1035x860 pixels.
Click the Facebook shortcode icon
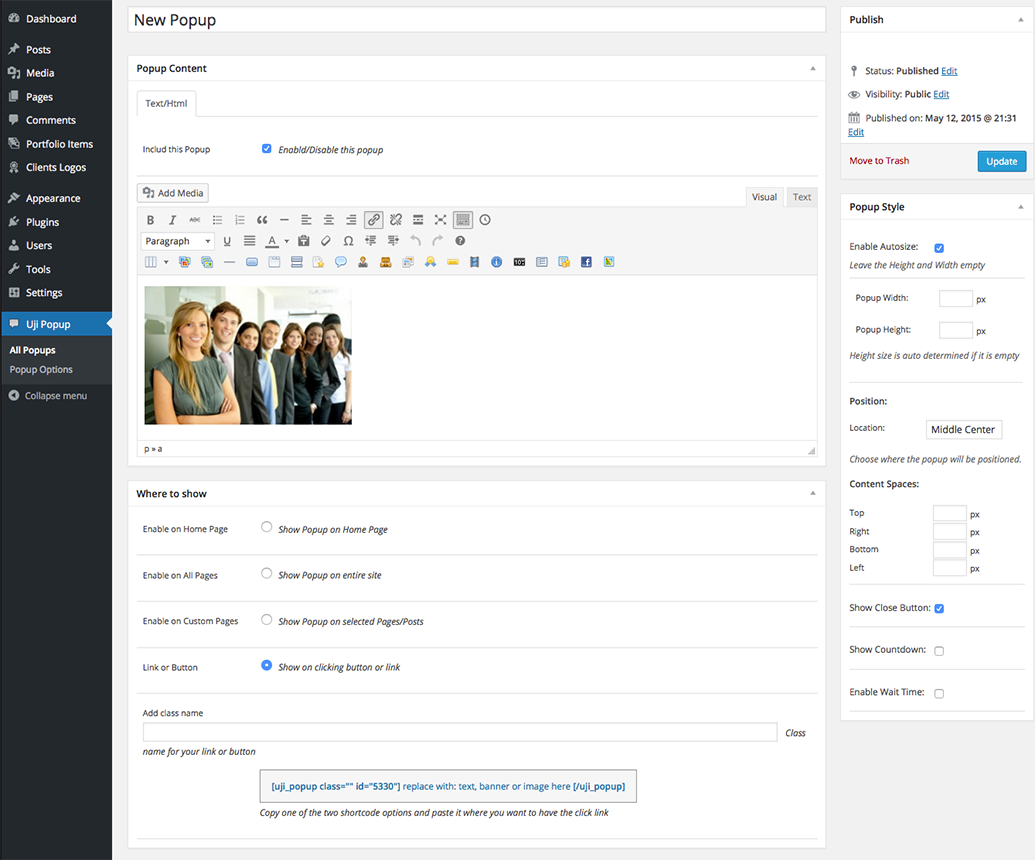click(586, 262)
